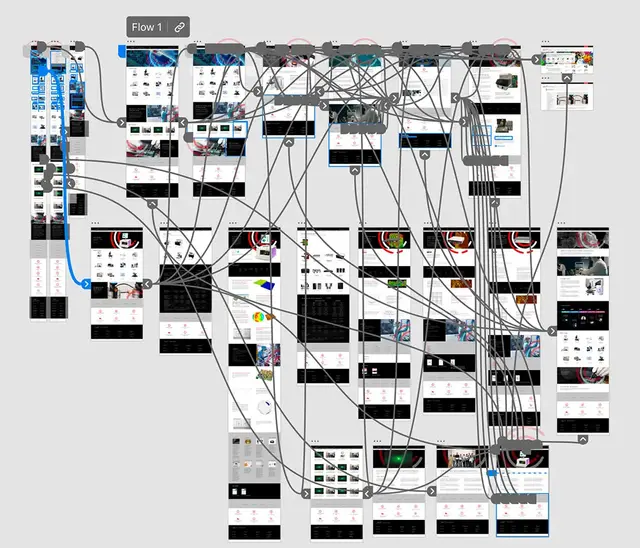Click up-chevron handle below tall right-column artboard
The height and width of the screenshot is (548, 640).
point(583,439)
